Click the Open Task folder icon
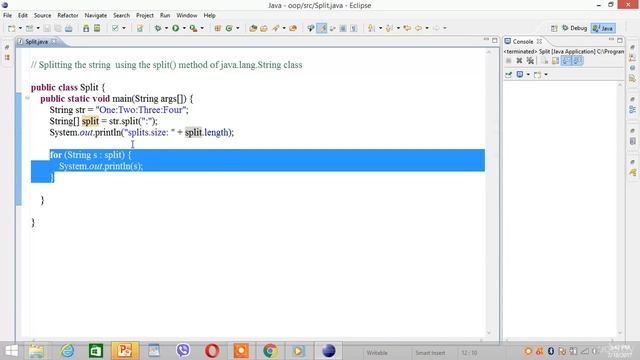640x360 pixels. pos(264,28)
